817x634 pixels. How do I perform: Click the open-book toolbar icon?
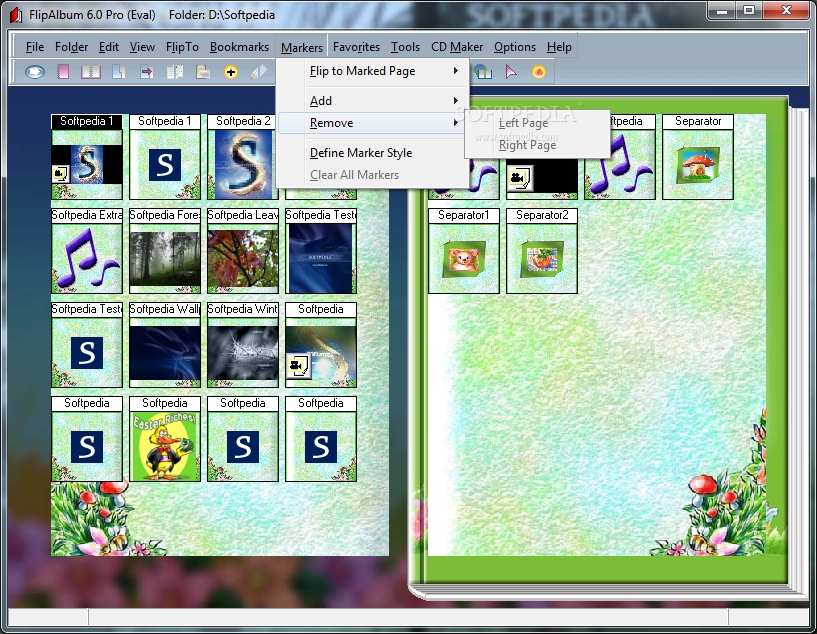[91, 71]
